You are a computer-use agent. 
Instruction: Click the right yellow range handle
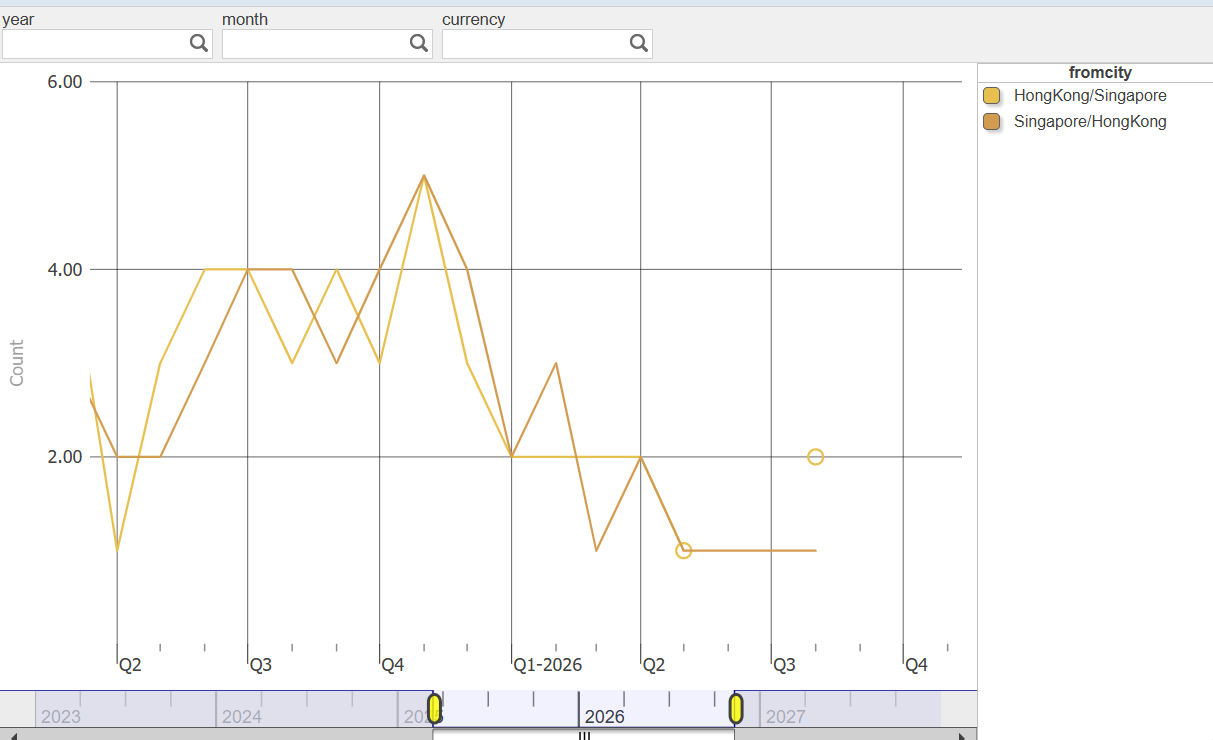[736, 709]
